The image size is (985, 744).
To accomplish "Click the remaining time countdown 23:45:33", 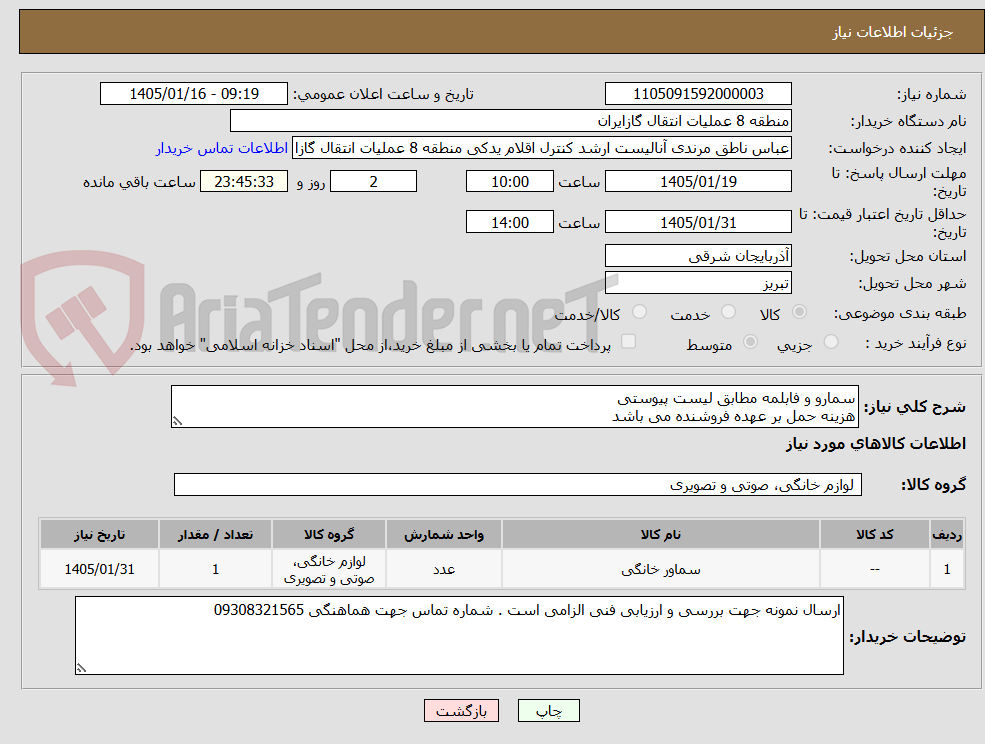I will pyautogui.click(x=244, y=182).
